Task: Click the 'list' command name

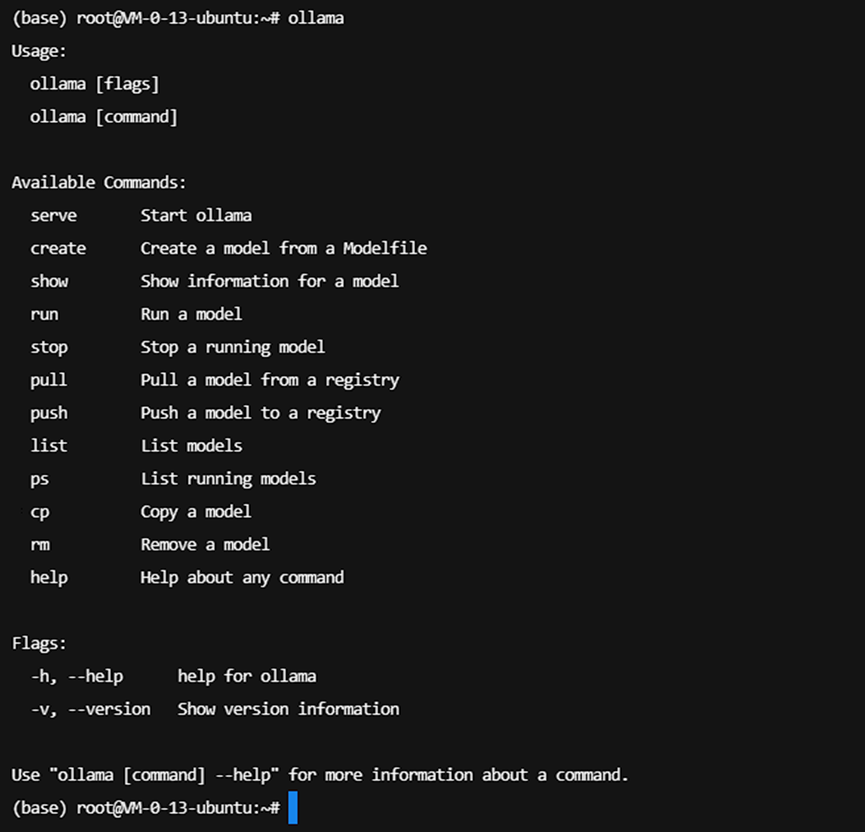Action: (49, 445)
